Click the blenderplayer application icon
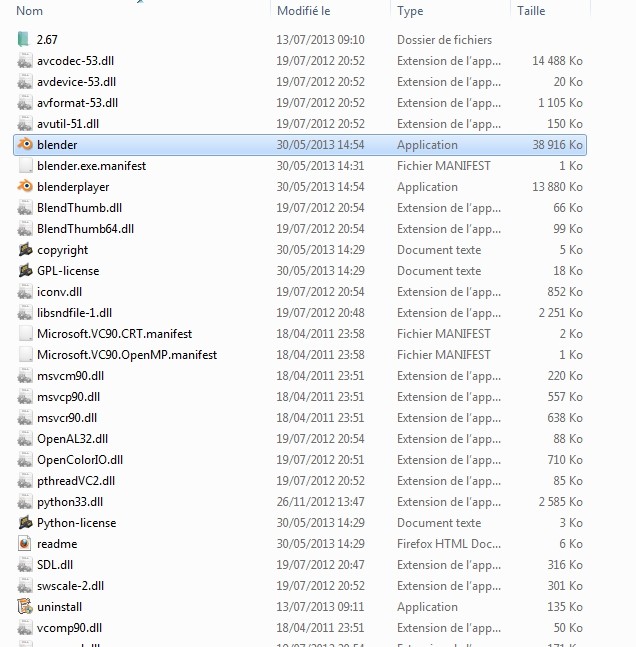Image resolution: width=636 pixels, height=647 pixels. pyautogui.click(x=25, y=187)
